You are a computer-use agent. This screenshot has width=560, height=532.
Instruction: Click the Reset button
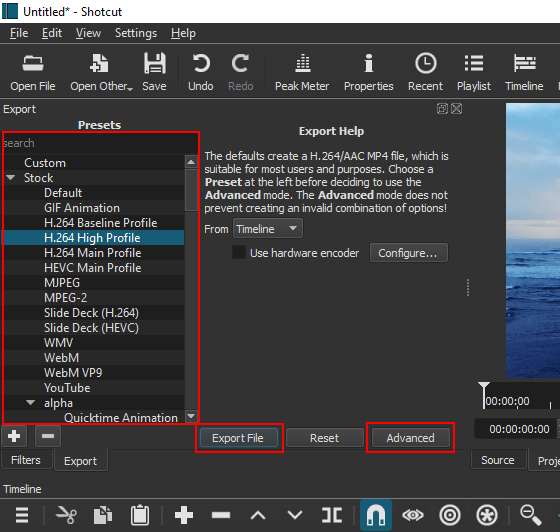click(324, 438)
